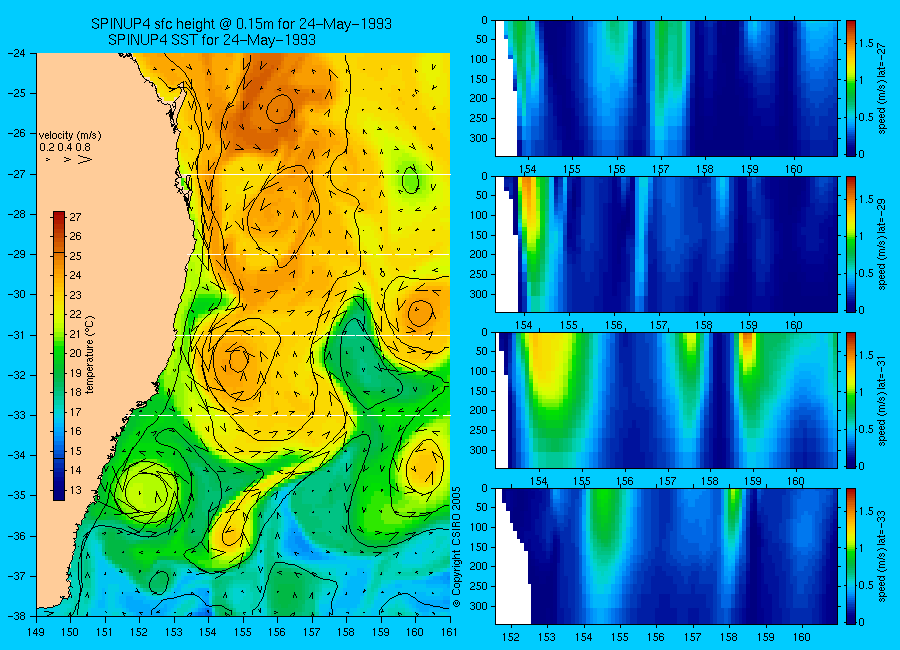Click the 'temperature (°C)' colorbar label
This screenshot has height=650, width=900.
pyautogui.click(x=90, y=355)
